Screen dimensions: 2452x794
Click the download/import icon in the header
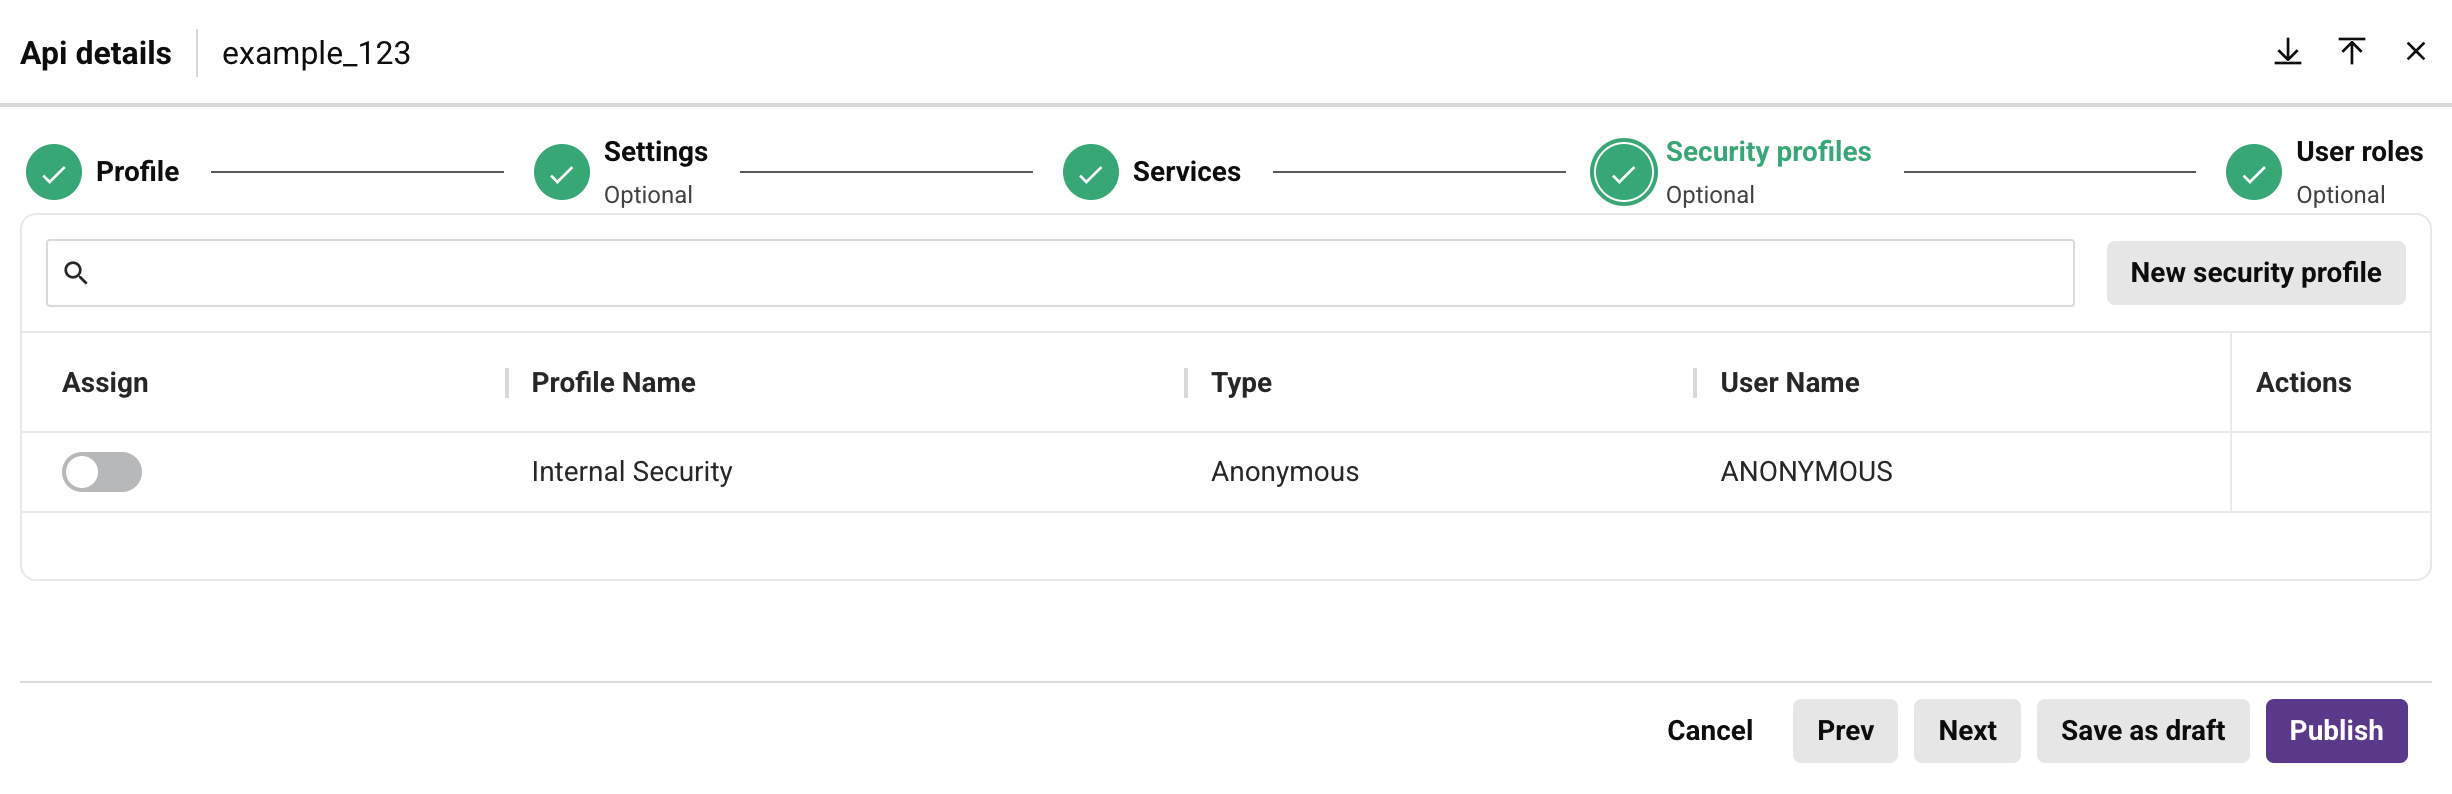2287,52
